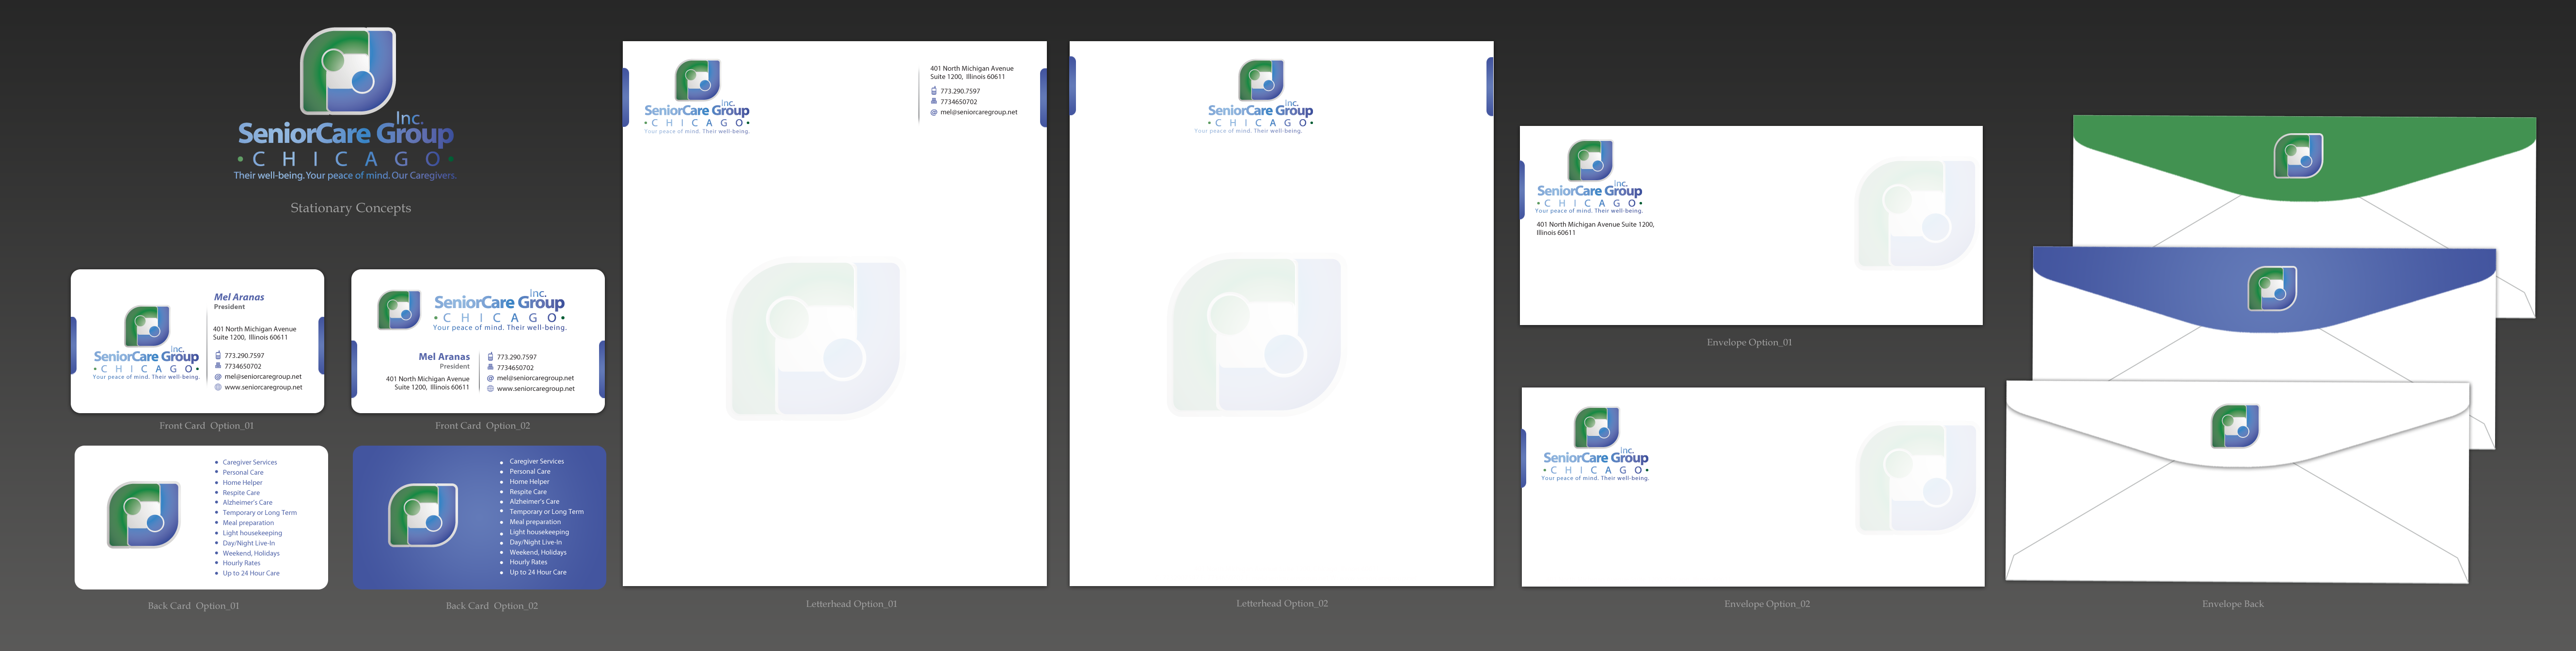
Task: Click the logo on blue Back Card Option_02
Action: click(423, 515)
